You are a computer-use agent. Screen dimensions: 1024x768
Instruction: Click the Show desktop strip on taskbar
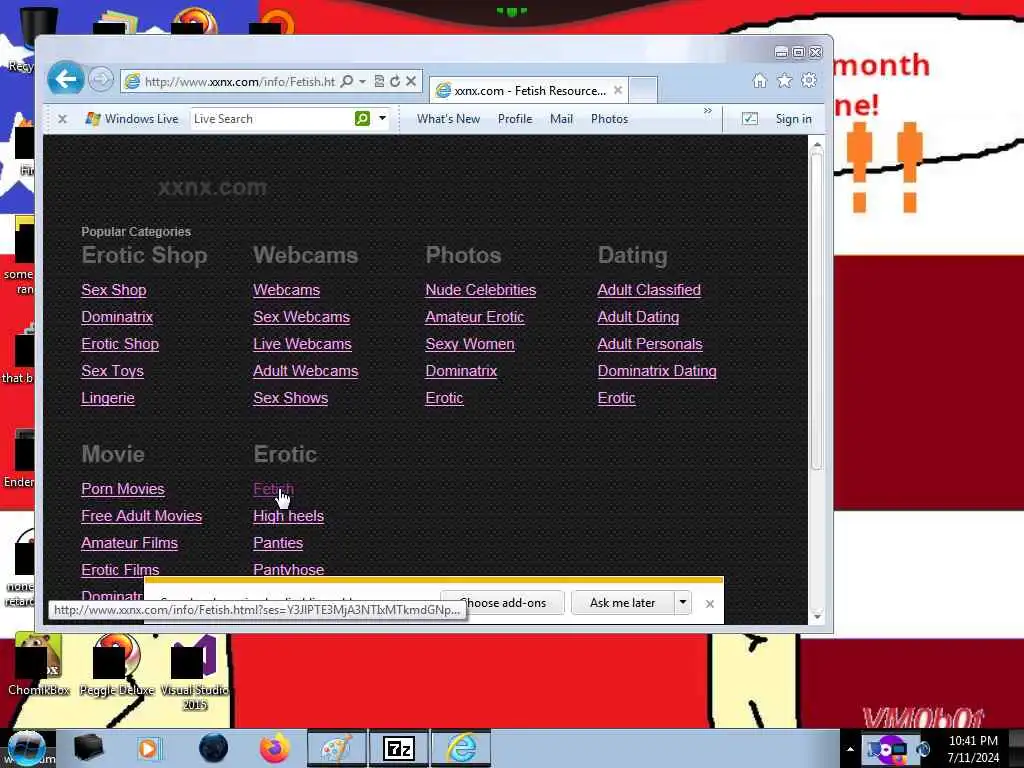click(1016, 748)
